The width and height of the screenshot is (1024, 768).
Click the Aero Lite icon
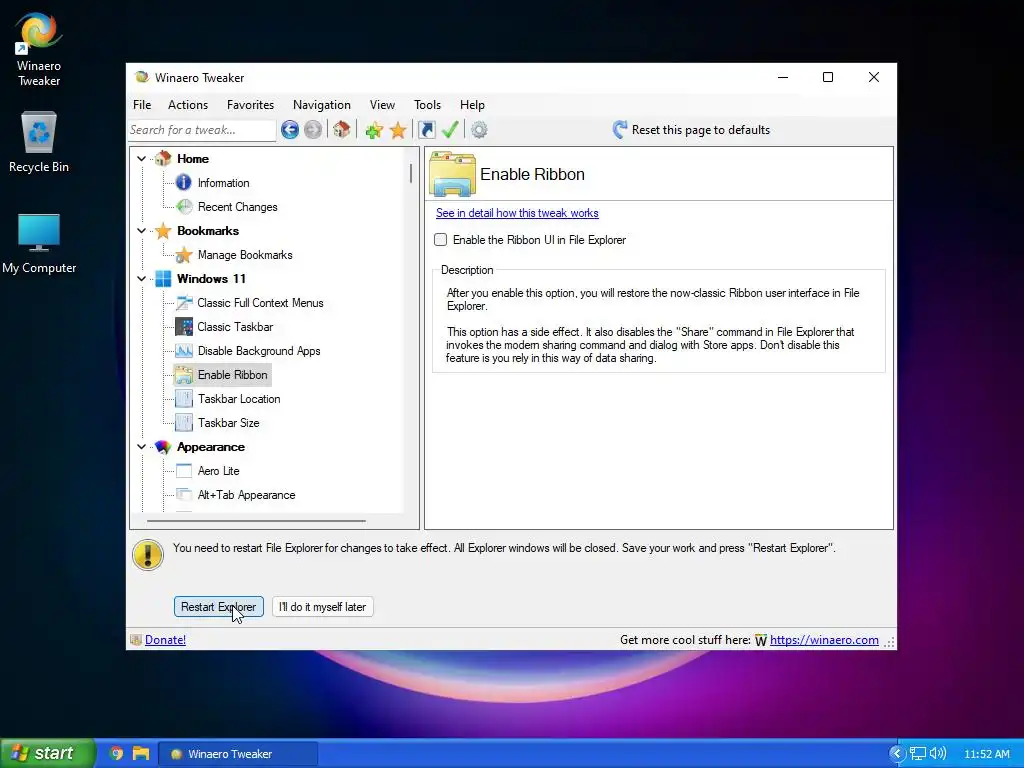[x=184, y=471]
